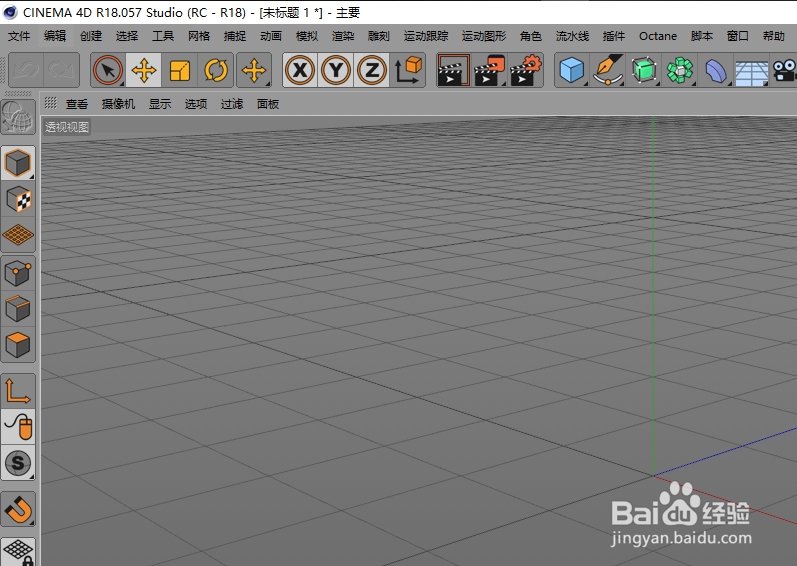The width and height of the screenshot is (797, 566).
Task: Click the Make Editable globe icon
Action: pyautogui.click(x=18, y=116)
